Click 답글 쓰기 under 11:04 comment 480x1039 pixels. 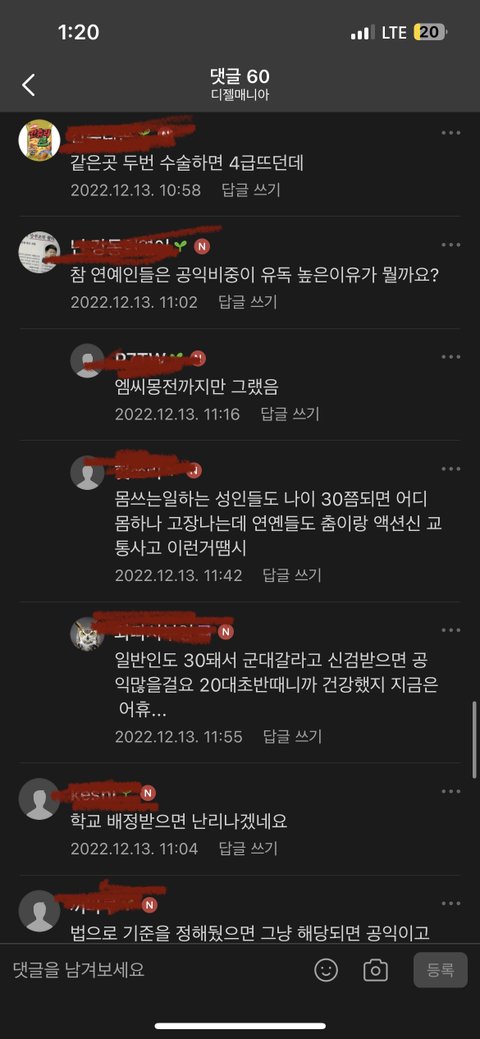coord(248,848)
